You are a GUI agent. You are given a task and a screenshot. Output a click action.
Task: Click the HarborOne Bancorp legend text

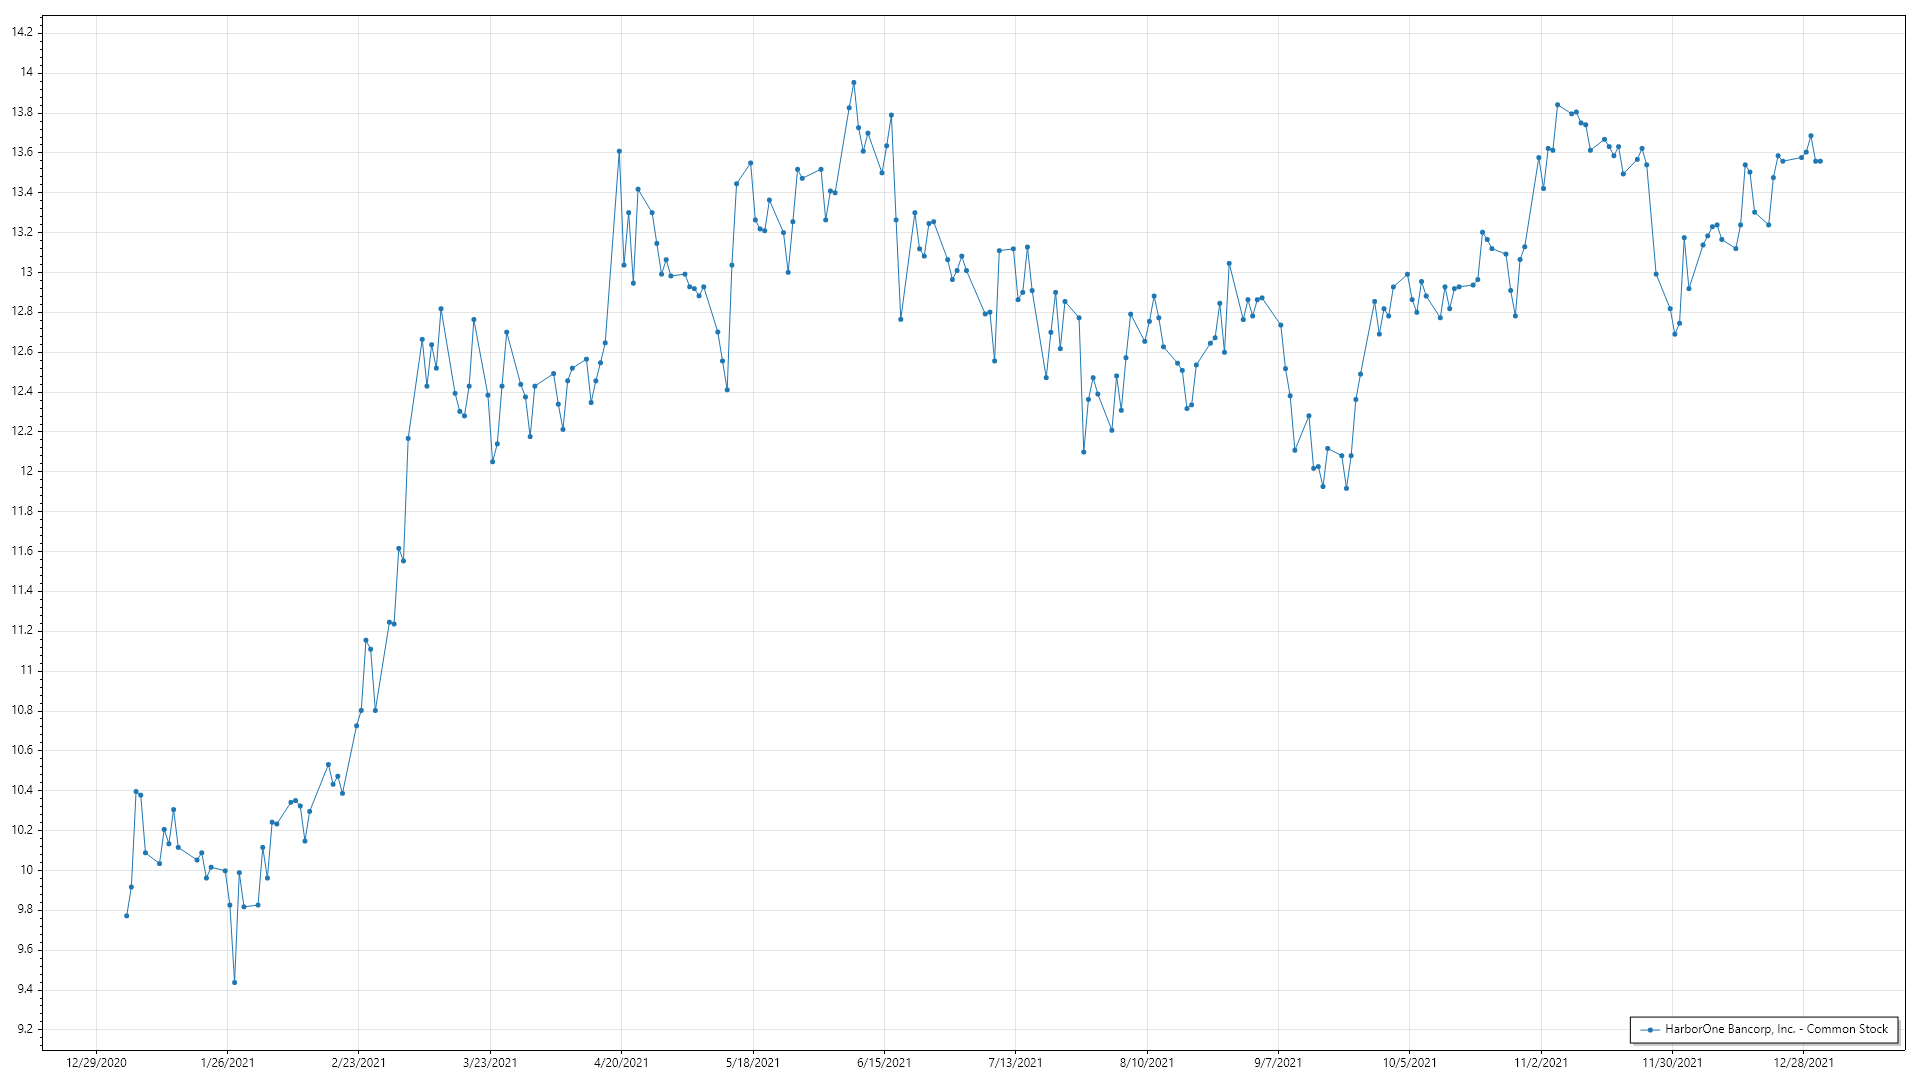tap(1776, 1029)
